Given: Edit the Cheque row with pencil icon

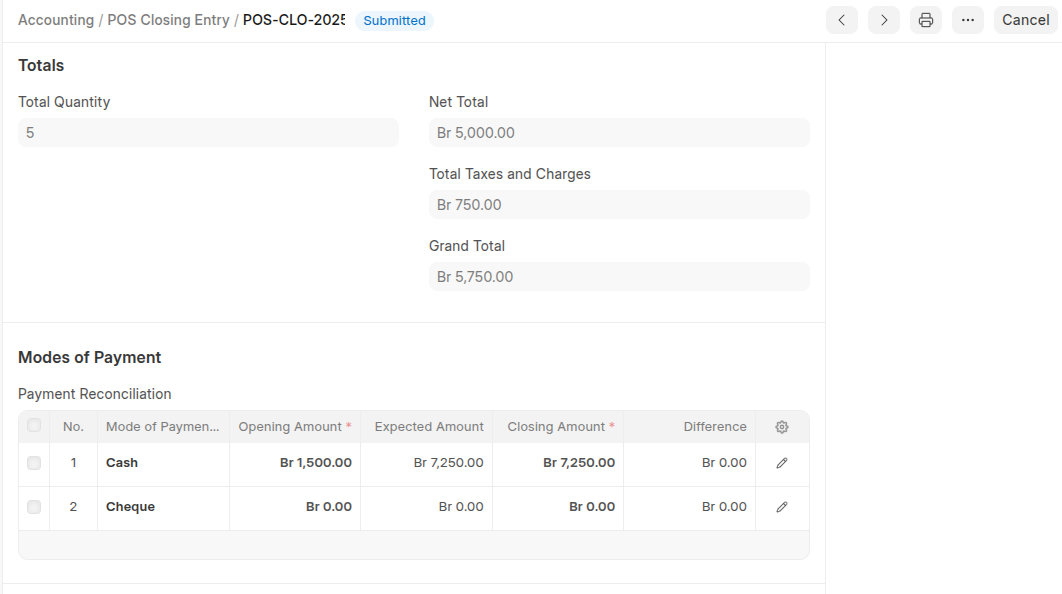Looking at the screenshot, I should [782, 507].
